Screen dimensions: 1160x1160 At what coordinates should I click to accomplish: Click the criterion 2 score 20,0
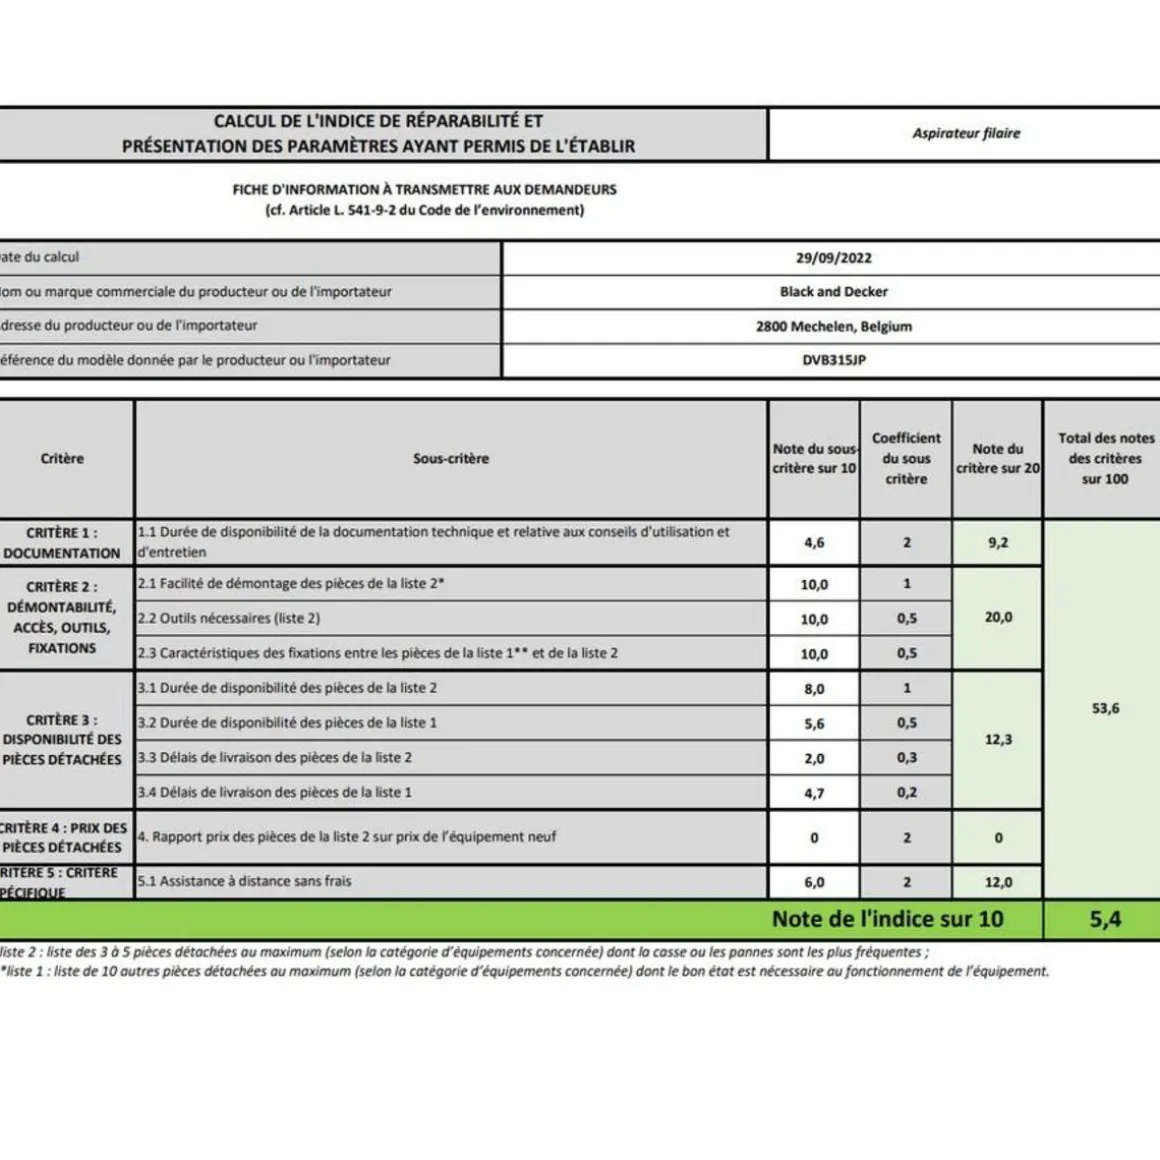998,618
